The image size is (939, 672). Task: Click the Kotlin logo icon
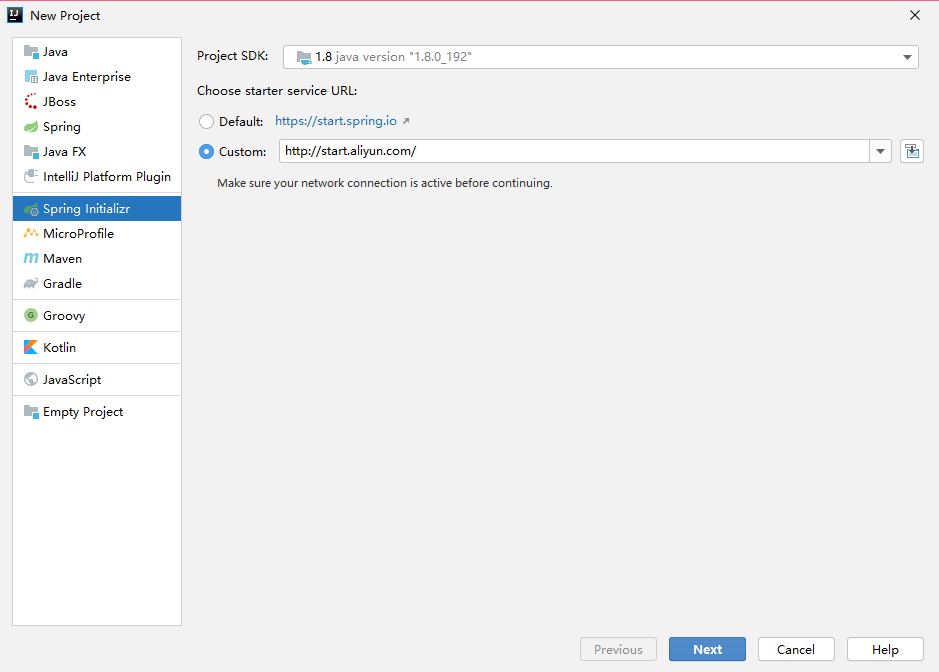[x=31, y=347]
